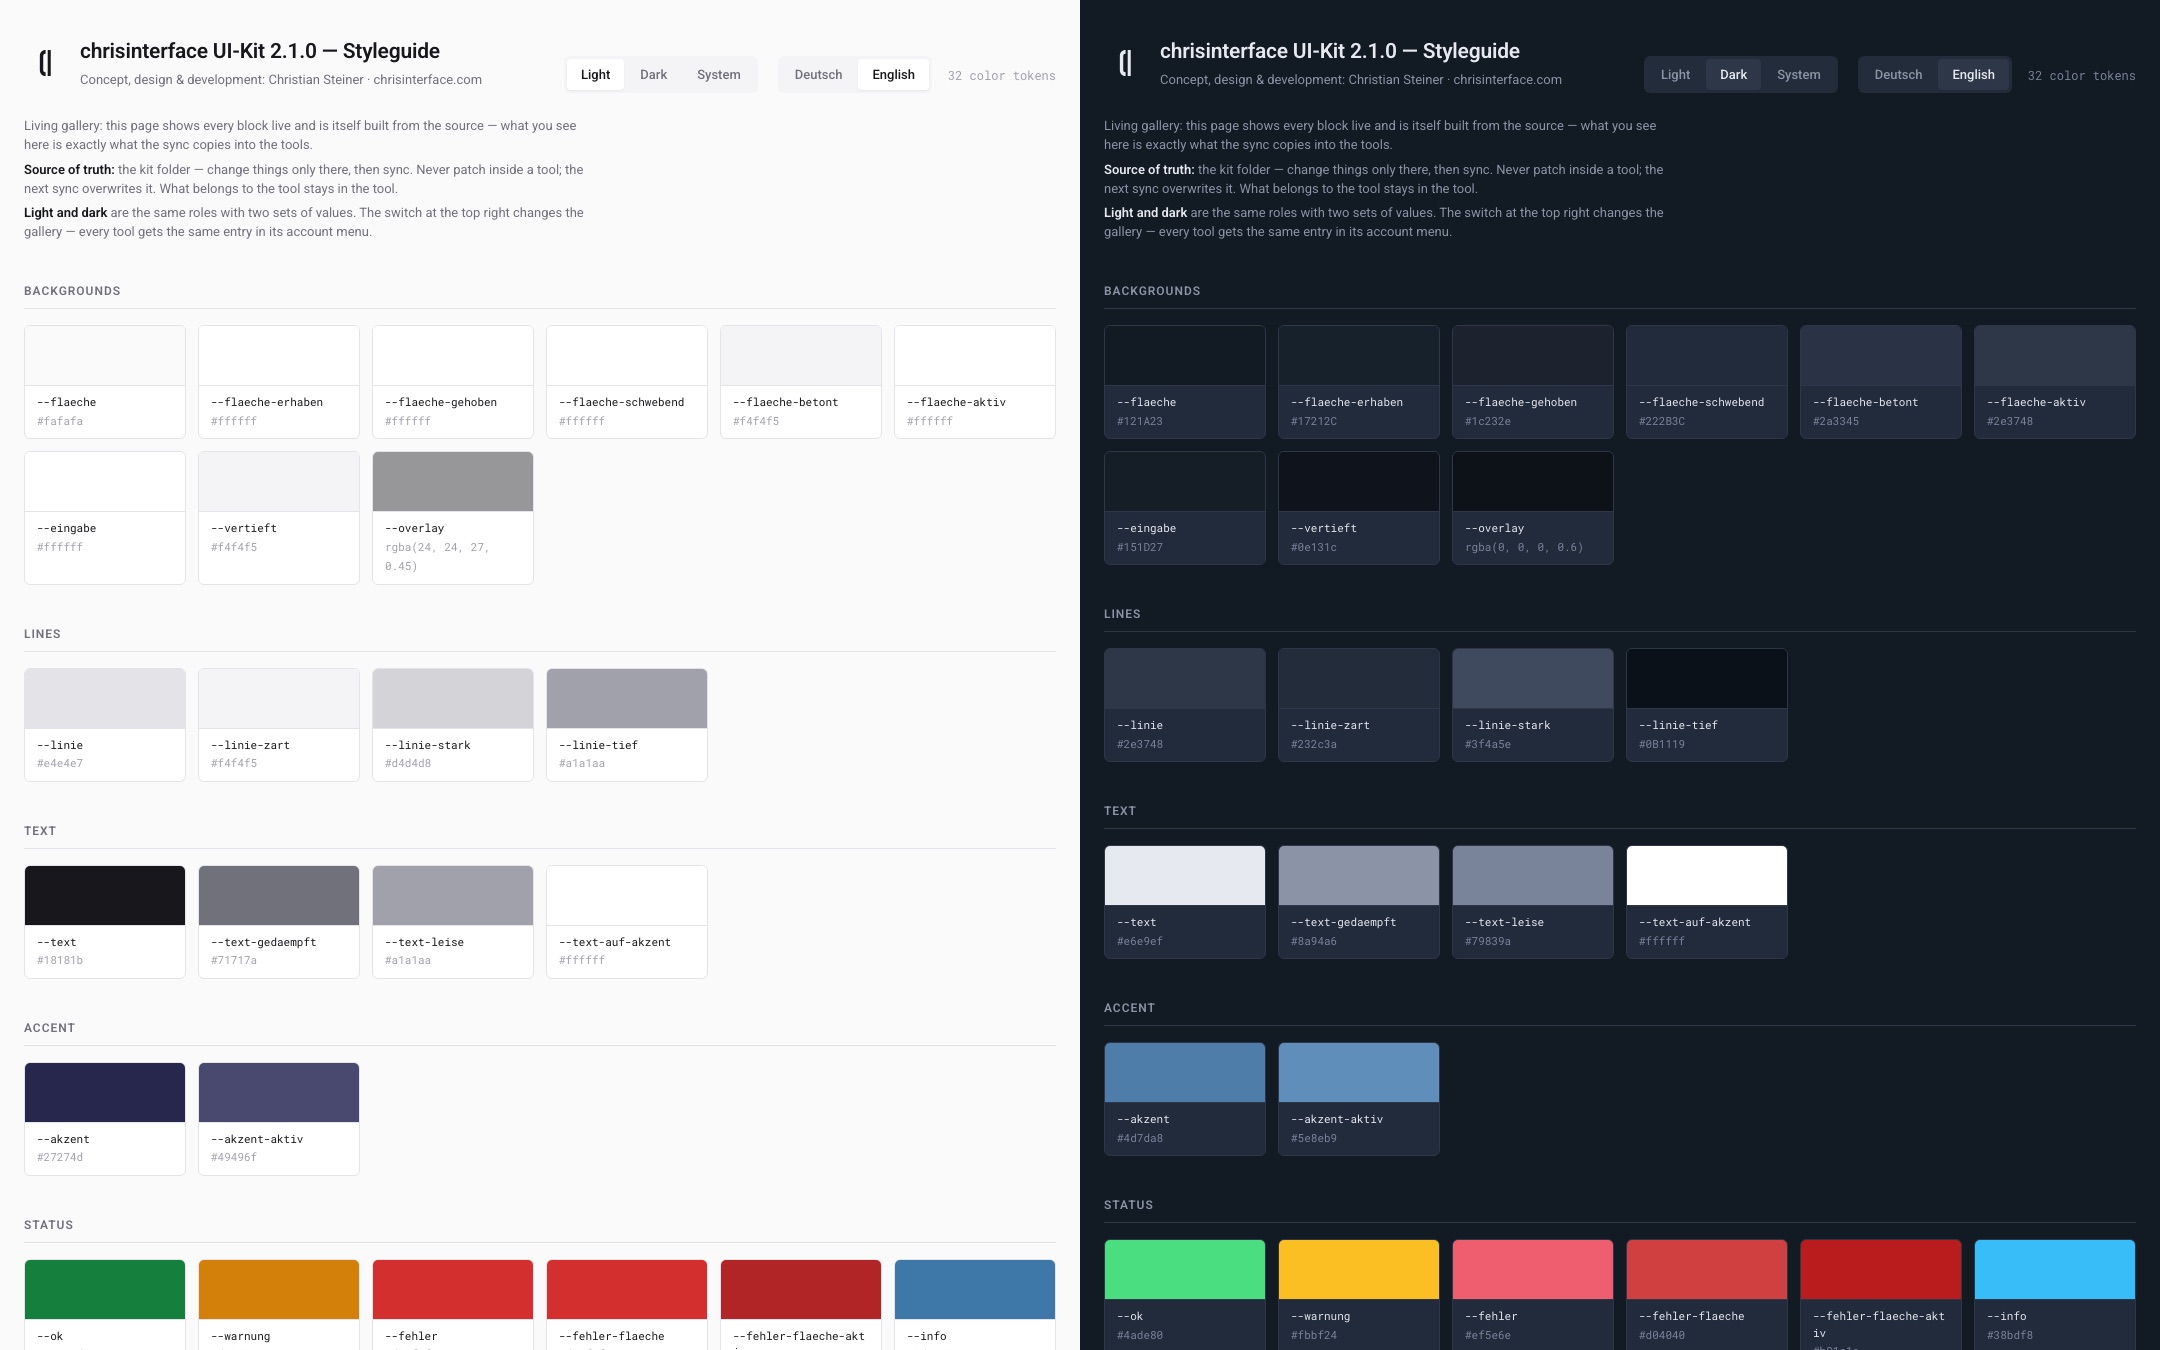Screen dimensions: 2160x1350
Task: Select System theme in the dark pane
Action: tap(1798, 75)
